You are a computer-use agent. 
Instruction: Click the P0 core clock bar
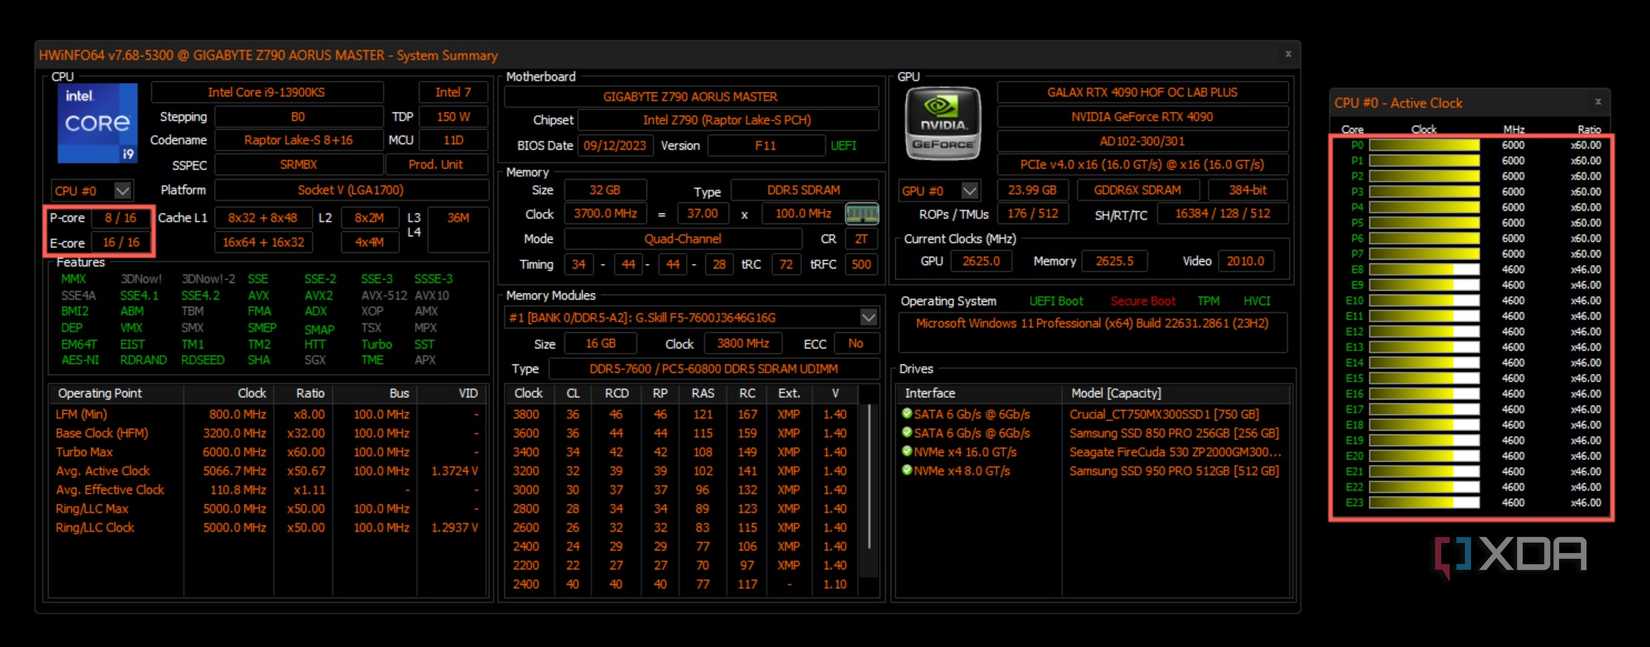pos(1424,145)
